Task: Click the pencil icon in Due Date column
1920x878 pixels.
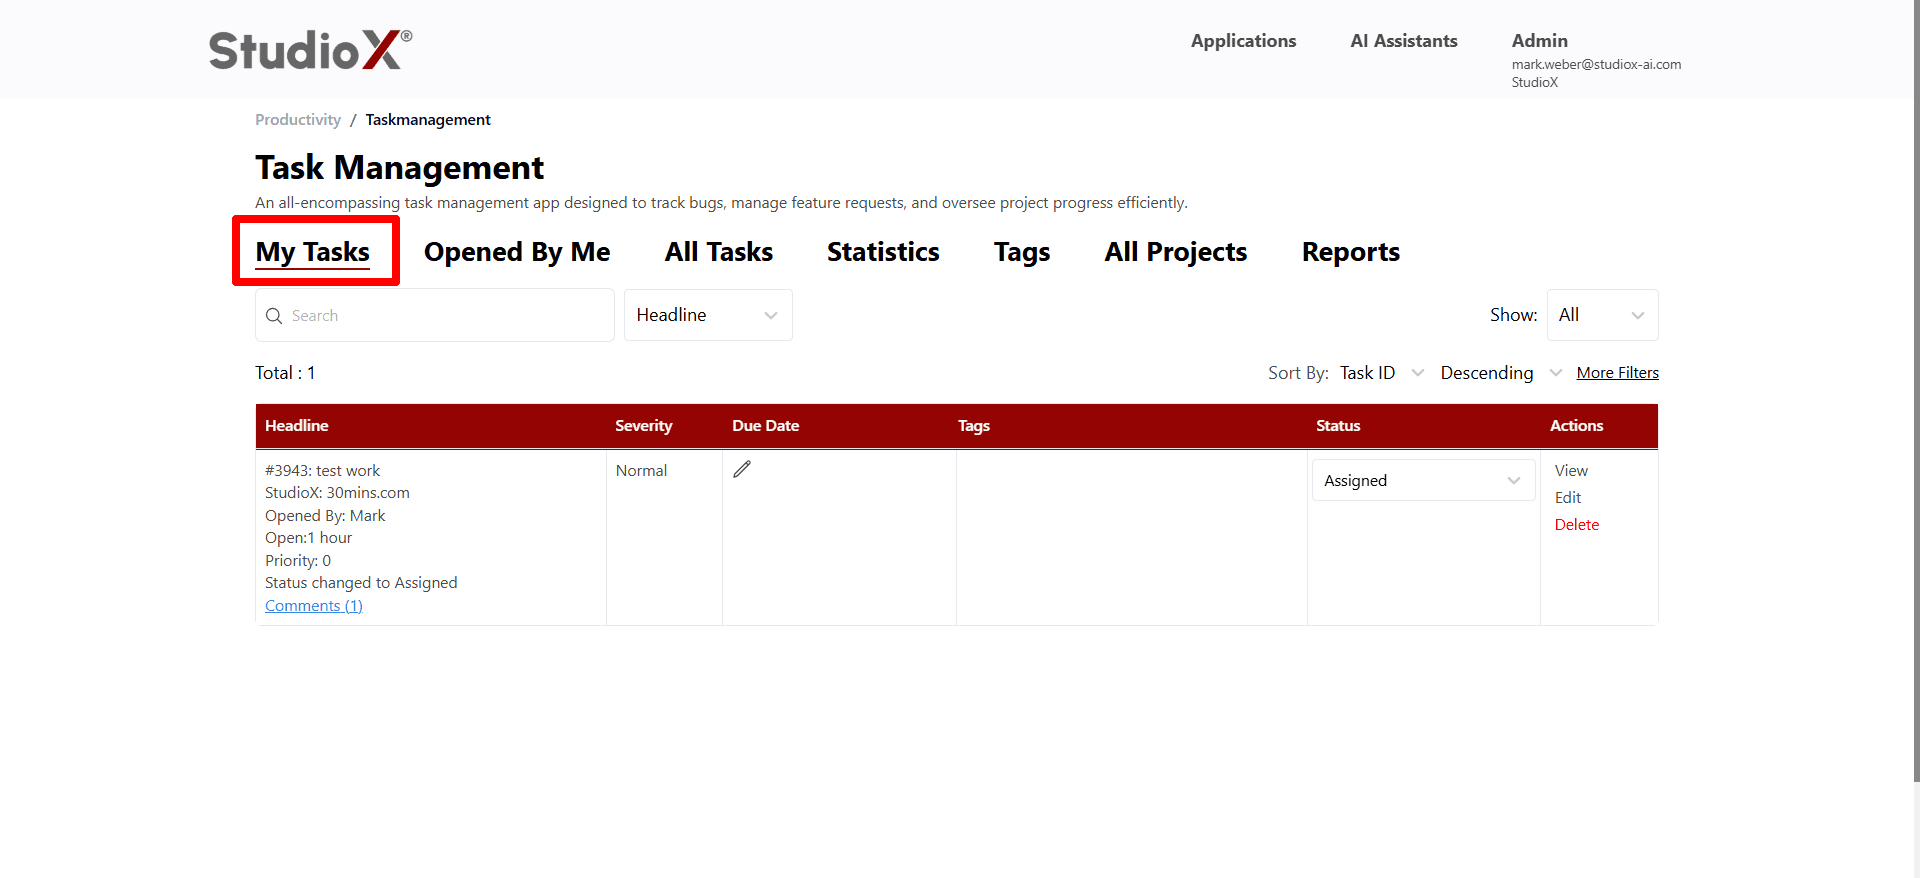Action: coord(742,469)
